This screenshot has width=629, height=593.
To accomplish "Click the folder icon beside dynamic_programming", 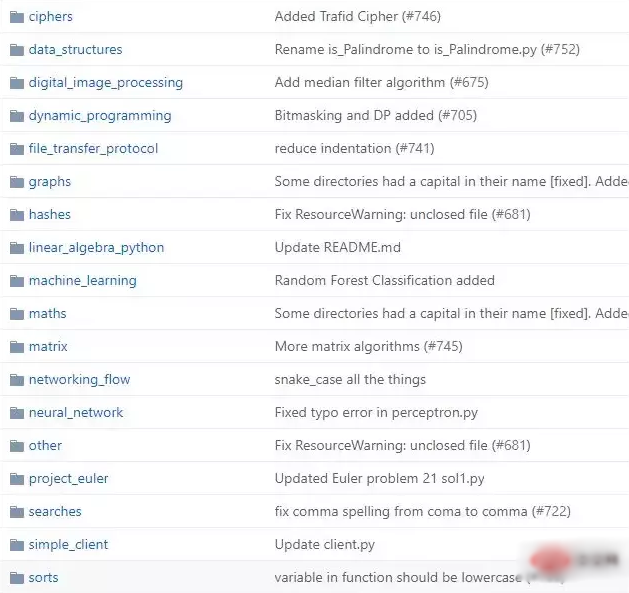I will click(x=17, y=116).
